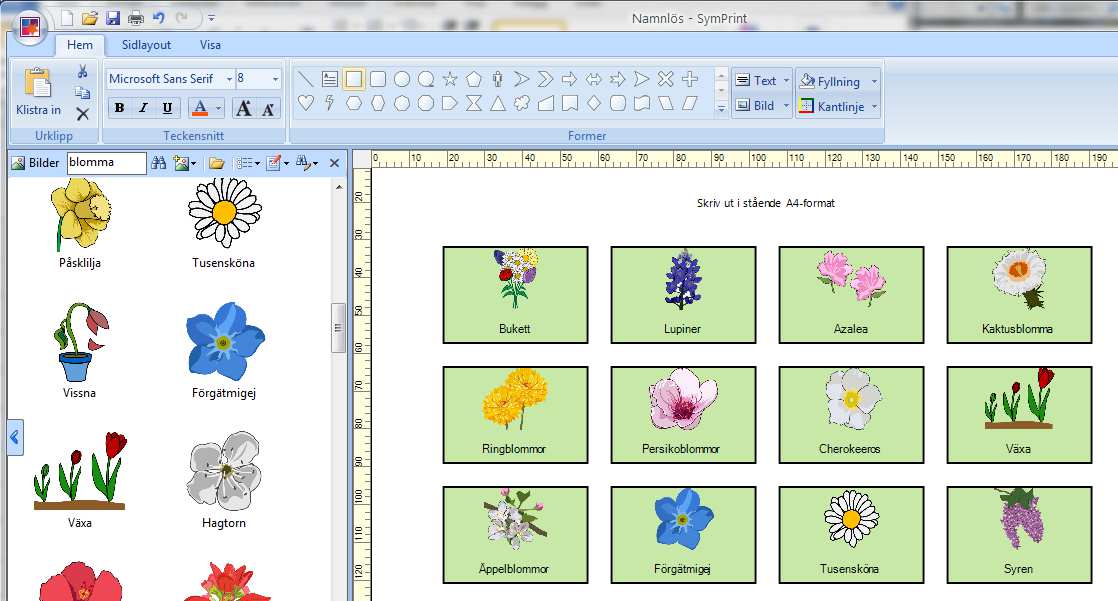The height and width of the screenshot is (601, 1118).
Task: Select the Bukett card on the page
Action: point(516,294)
